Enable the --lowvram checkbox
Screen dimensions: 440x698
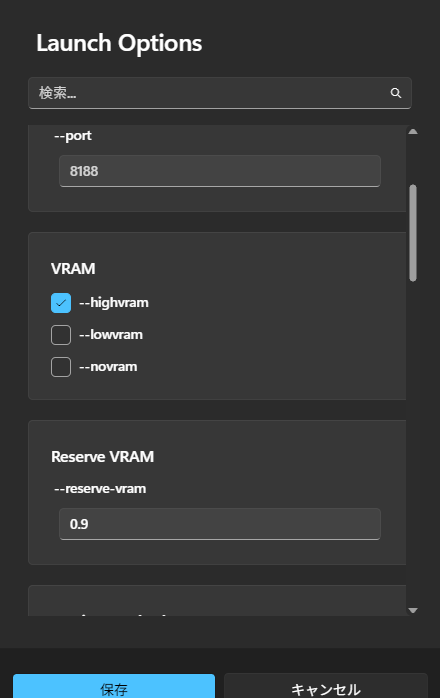(x=61, y=335)
